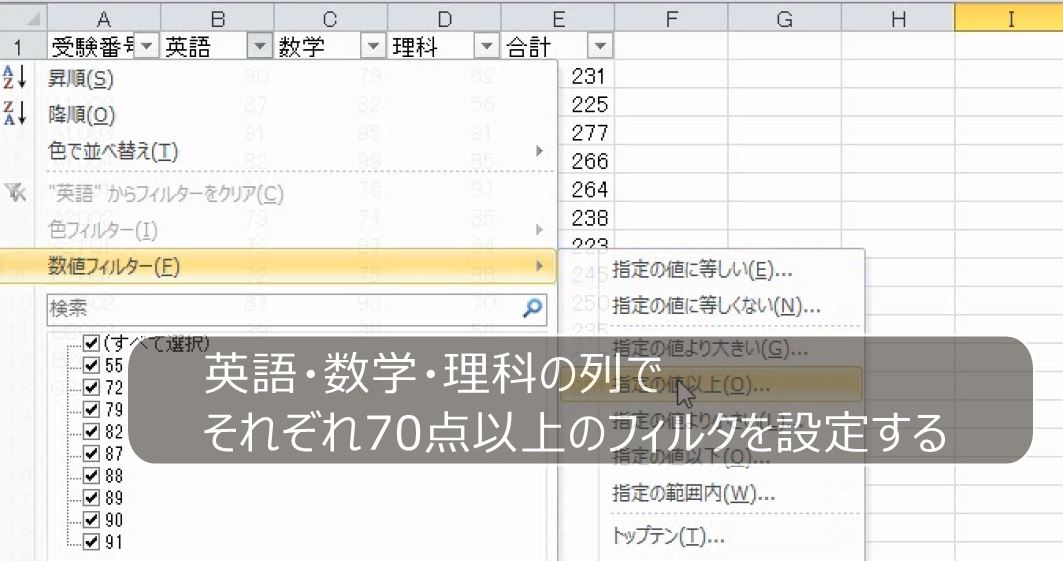The image size is (1063, 561).
Task: Choose 指定の範囲内(W)... filter
Action: tap(694, 493)
